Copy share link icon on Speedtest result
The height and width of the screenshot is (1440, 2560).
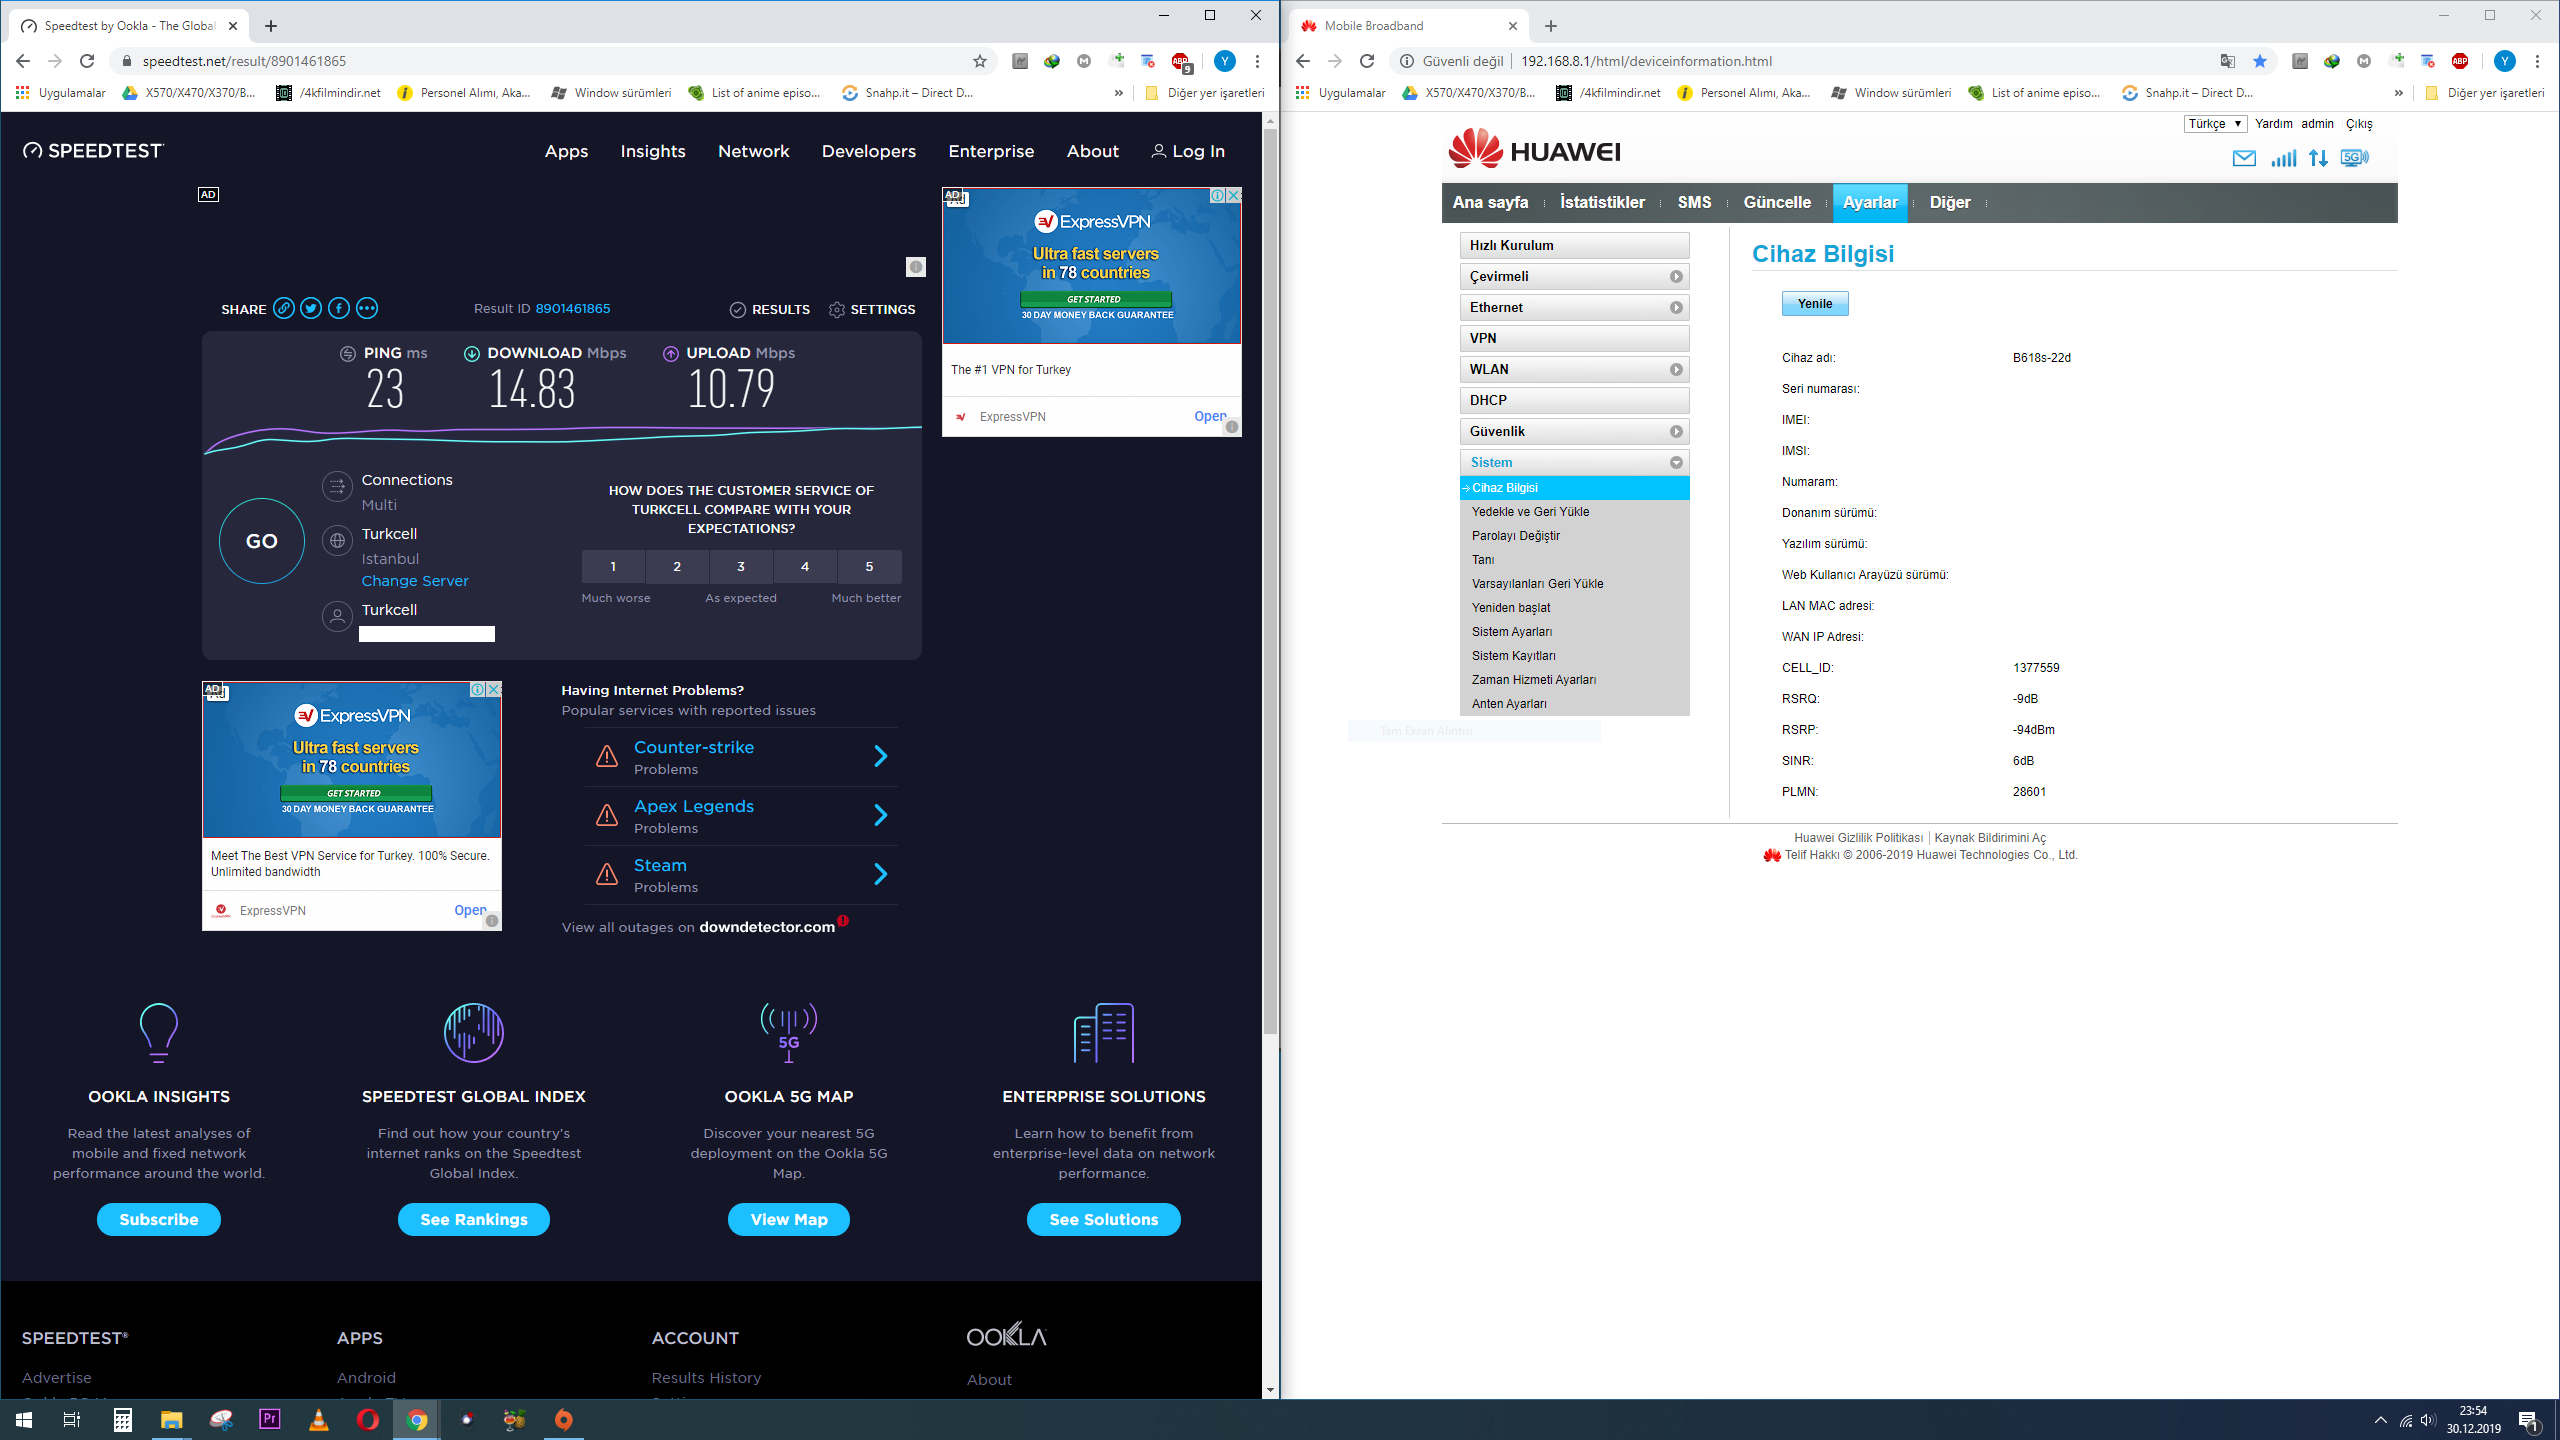point(284,309)
